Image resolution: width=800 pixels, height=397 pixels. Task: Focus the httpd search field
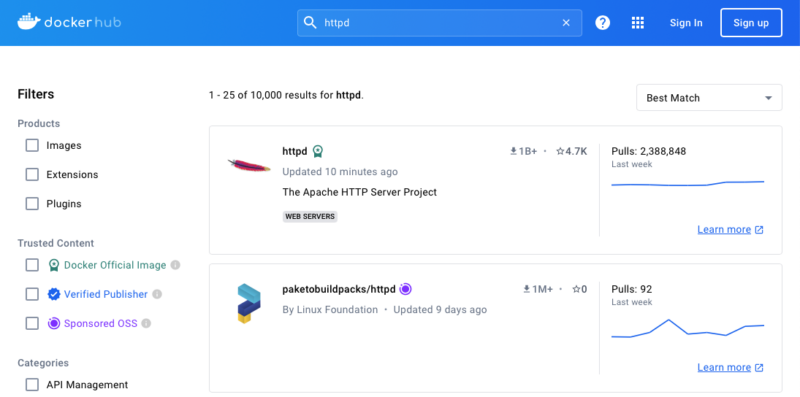pyautogui.click(x=439, y=23)
